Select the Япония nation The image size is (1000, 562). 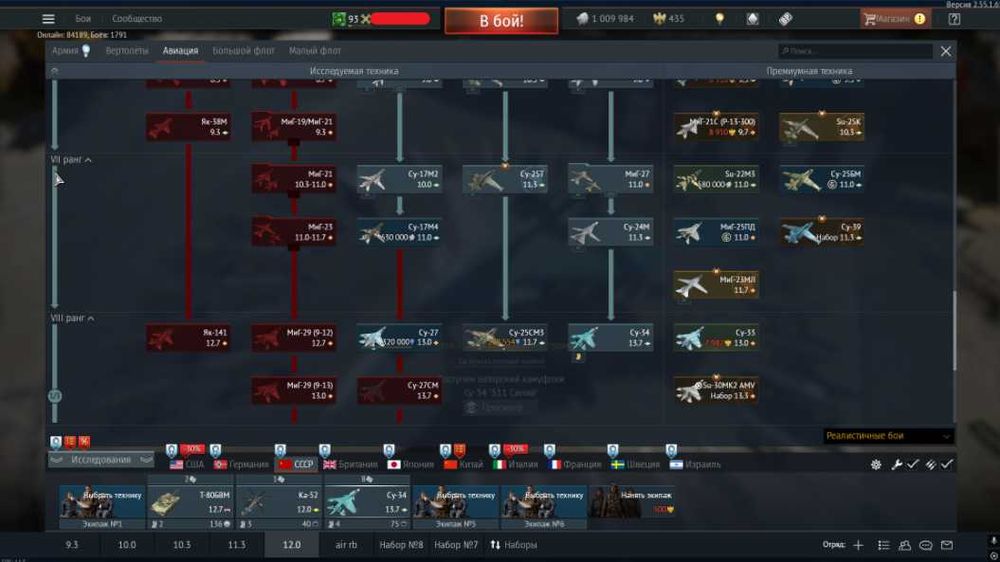411,464
